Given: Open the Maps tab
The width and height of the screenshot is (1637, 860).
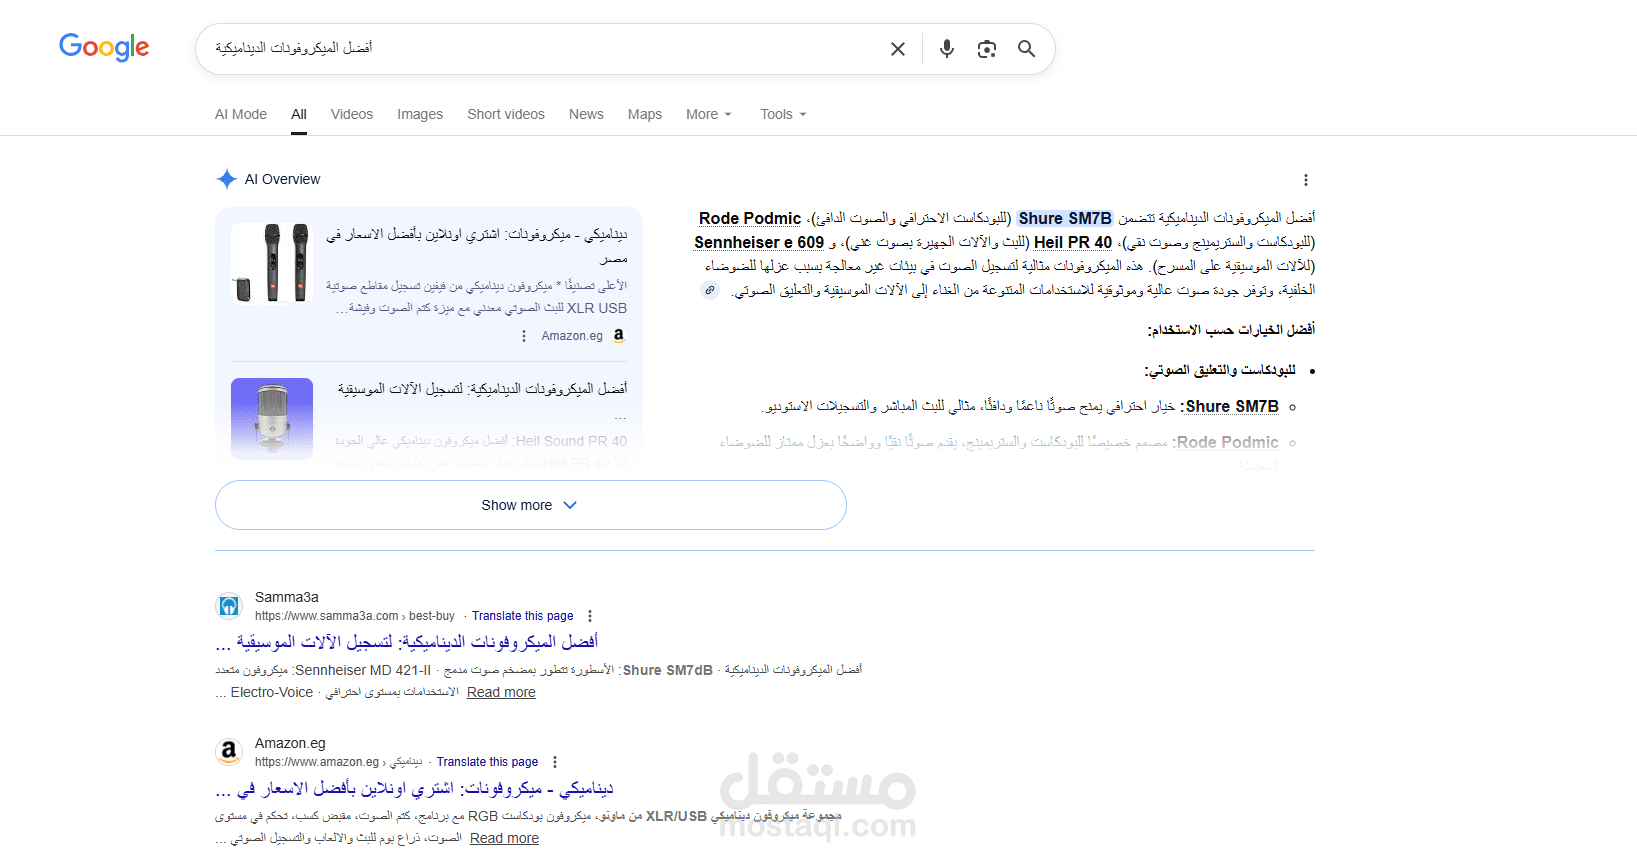Looking at the screenshot, I should [645, 114].
